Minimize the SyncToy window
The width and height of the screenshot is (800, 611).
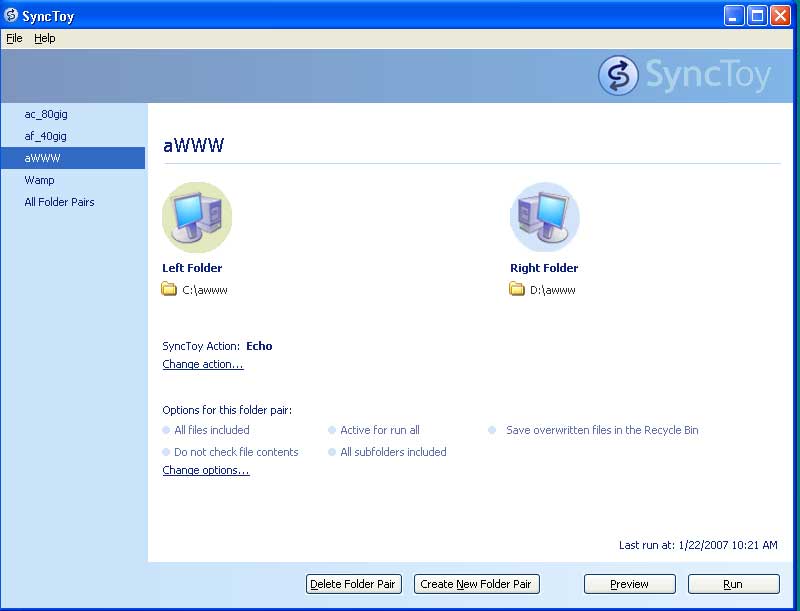734,16
